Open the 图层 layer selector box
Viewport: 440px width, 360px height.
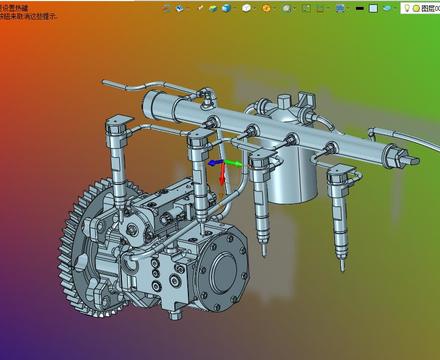point(420,8)
